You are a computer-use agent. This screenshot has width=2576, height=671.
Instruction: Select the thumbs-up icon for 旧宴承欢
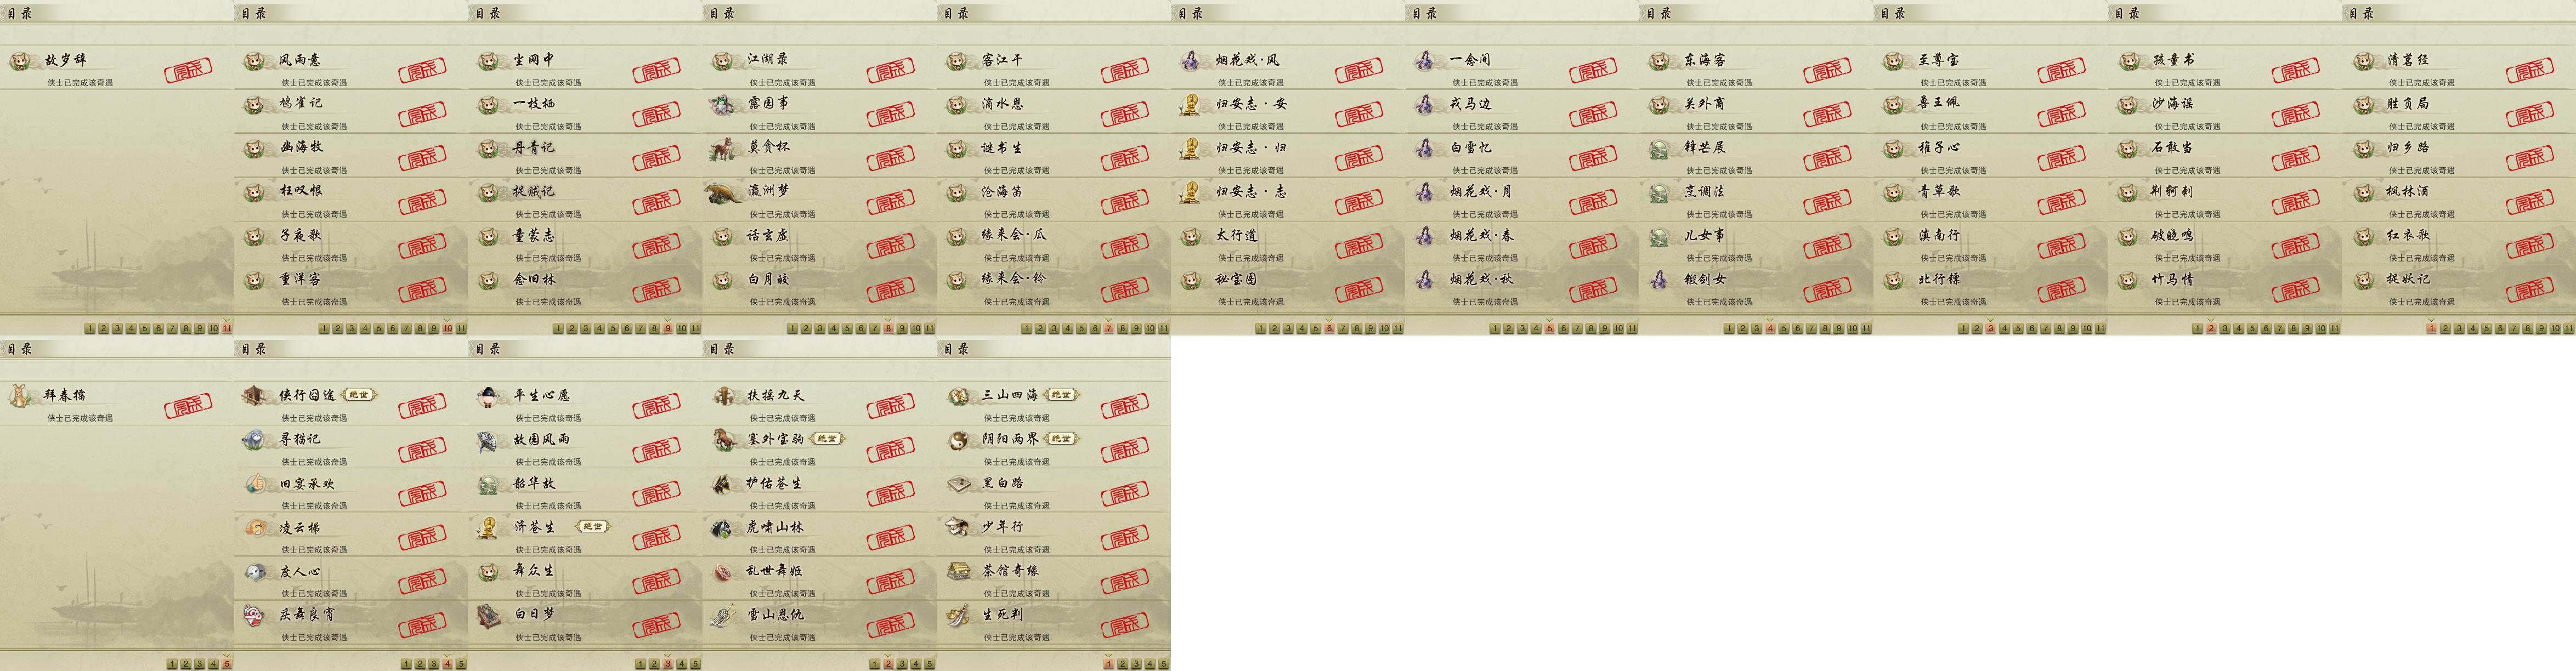(x=256, y=484)
